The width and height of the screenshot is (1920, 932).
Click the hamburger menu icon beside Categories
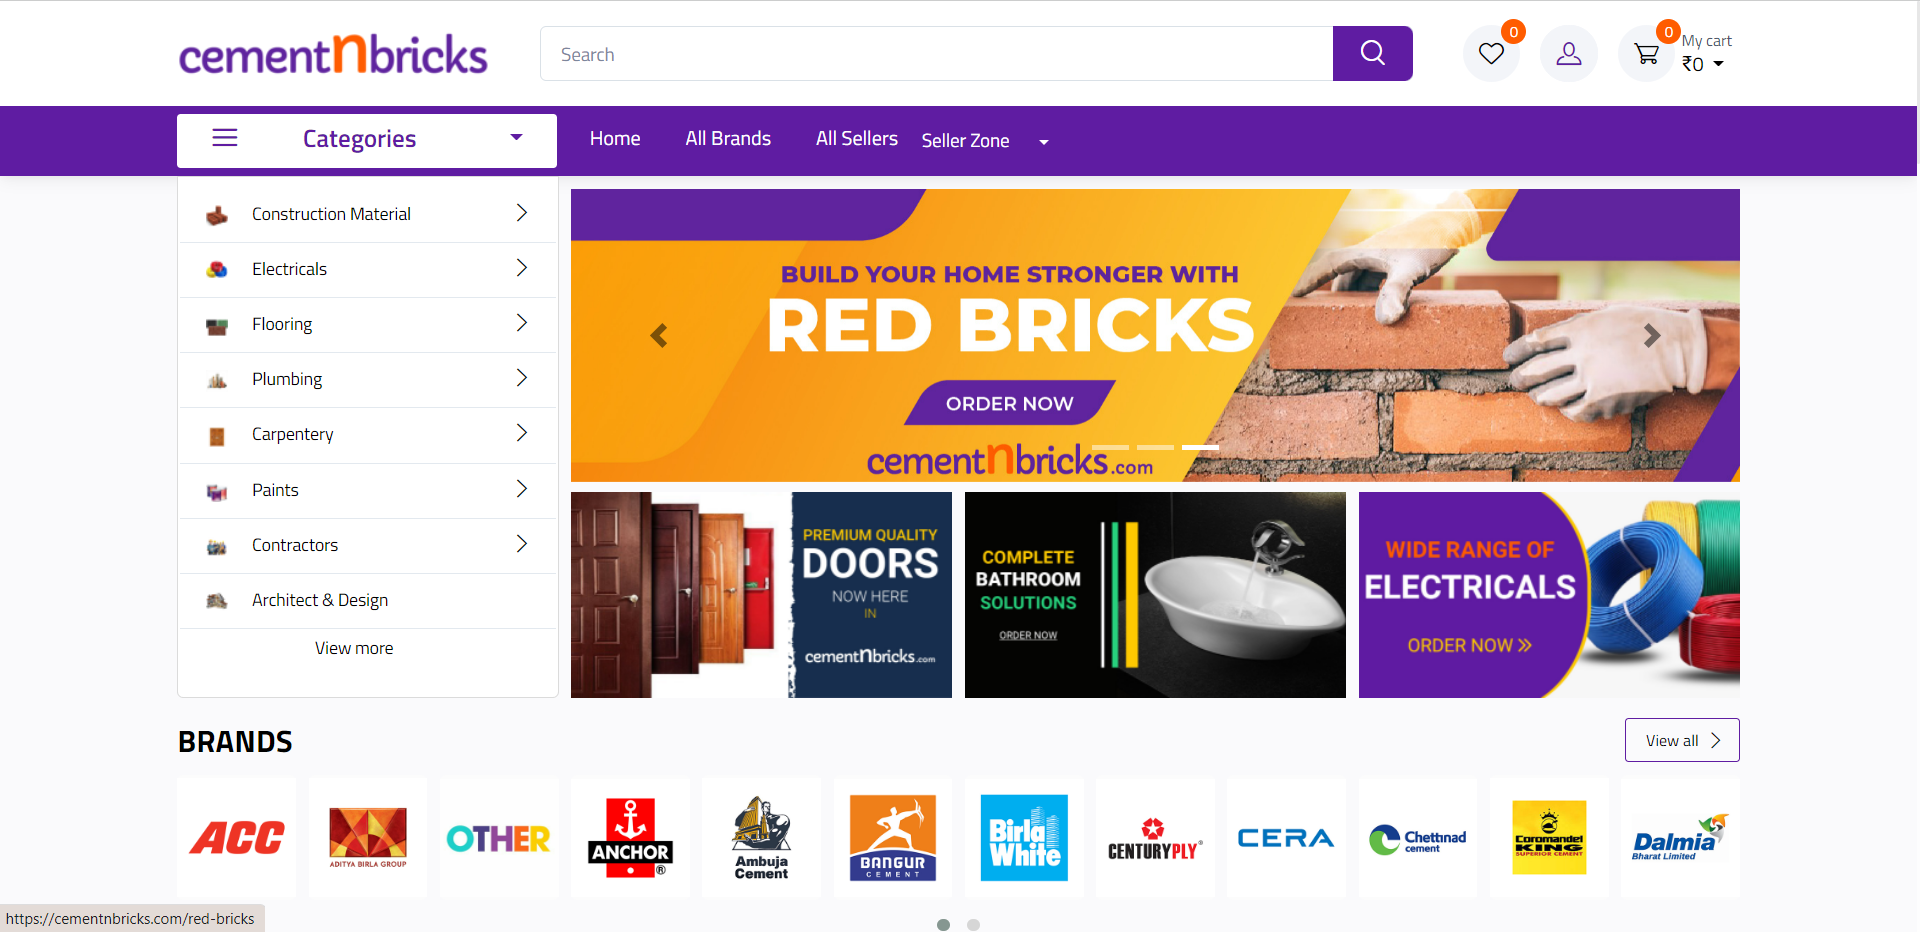pos(225,138)
